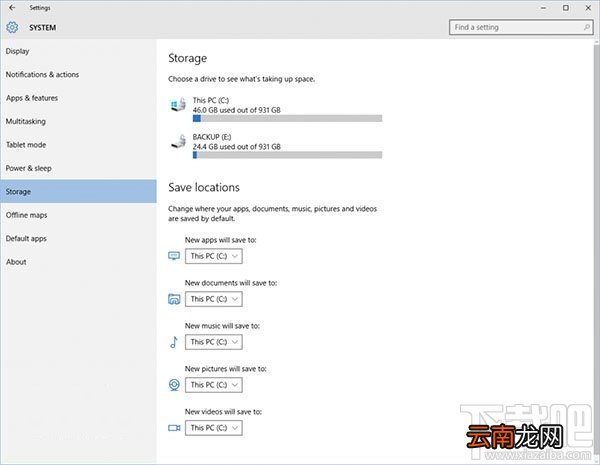Click the video camera icon

click(174, 427)
